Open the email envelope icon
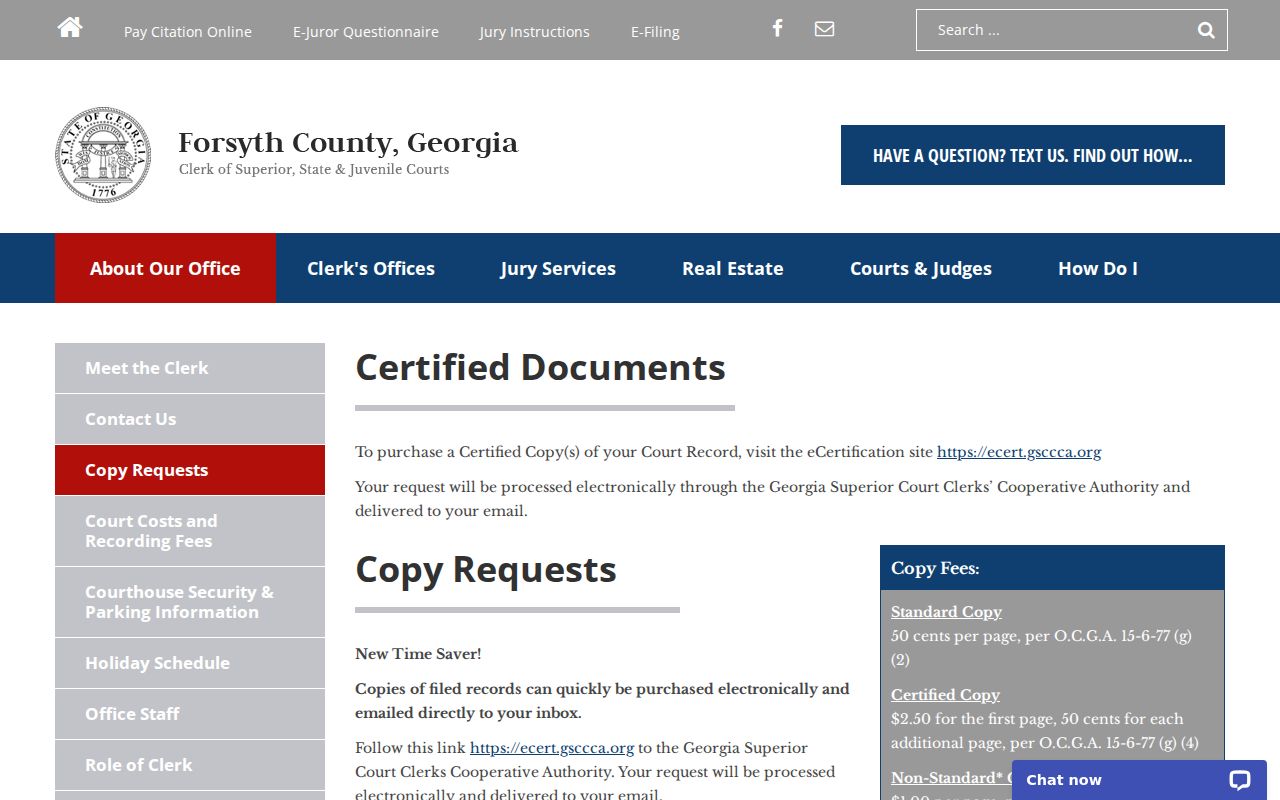Screen dimensions: 1280x800 tap(824, 28)
